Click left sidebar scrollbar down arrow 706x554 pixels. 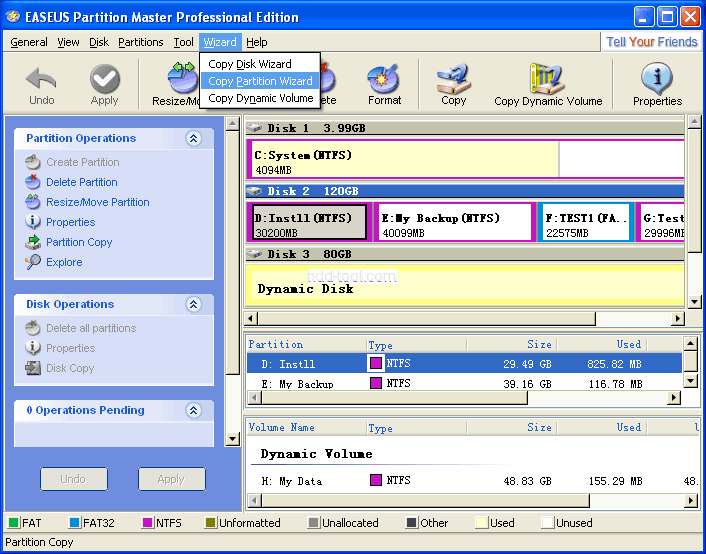coord(232,438)
